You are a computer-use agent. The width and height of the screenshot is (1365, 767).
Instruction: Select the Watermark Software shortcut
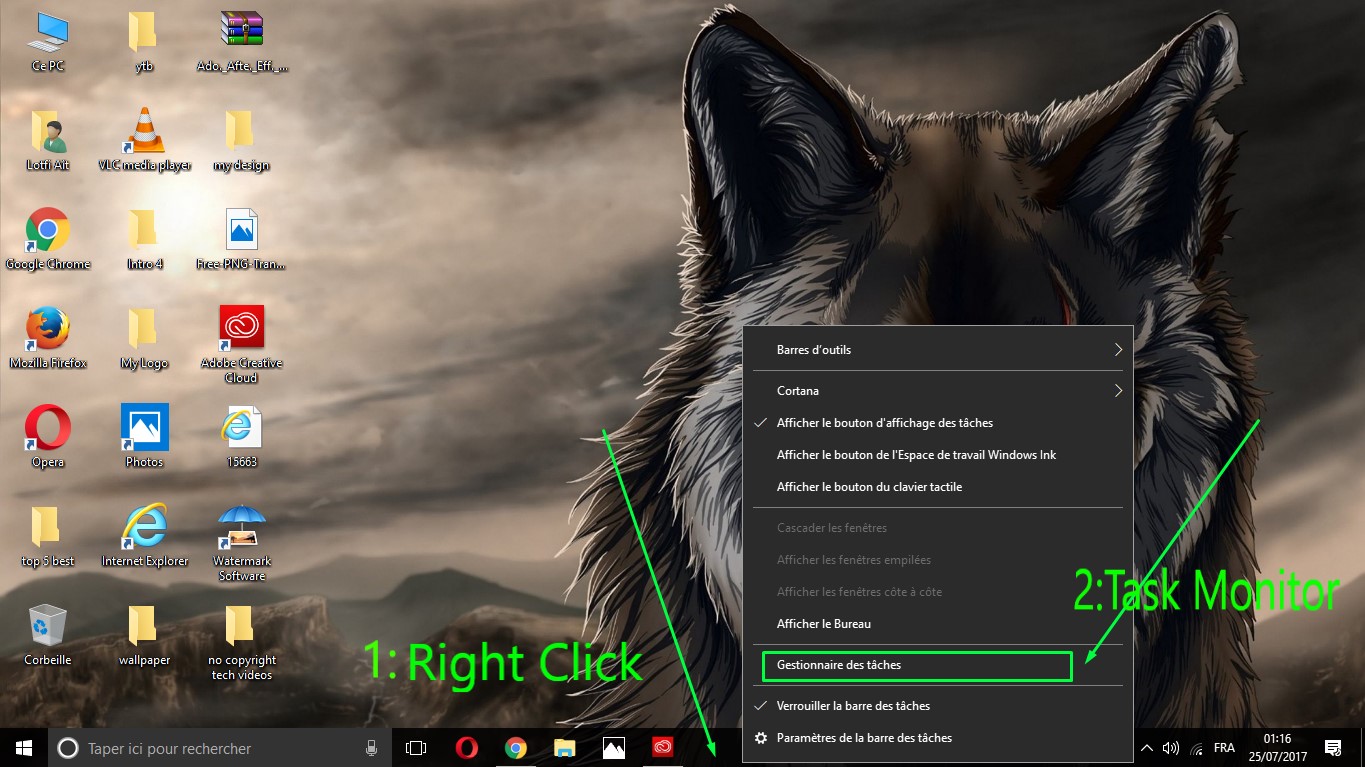click(x=241, y=543)
